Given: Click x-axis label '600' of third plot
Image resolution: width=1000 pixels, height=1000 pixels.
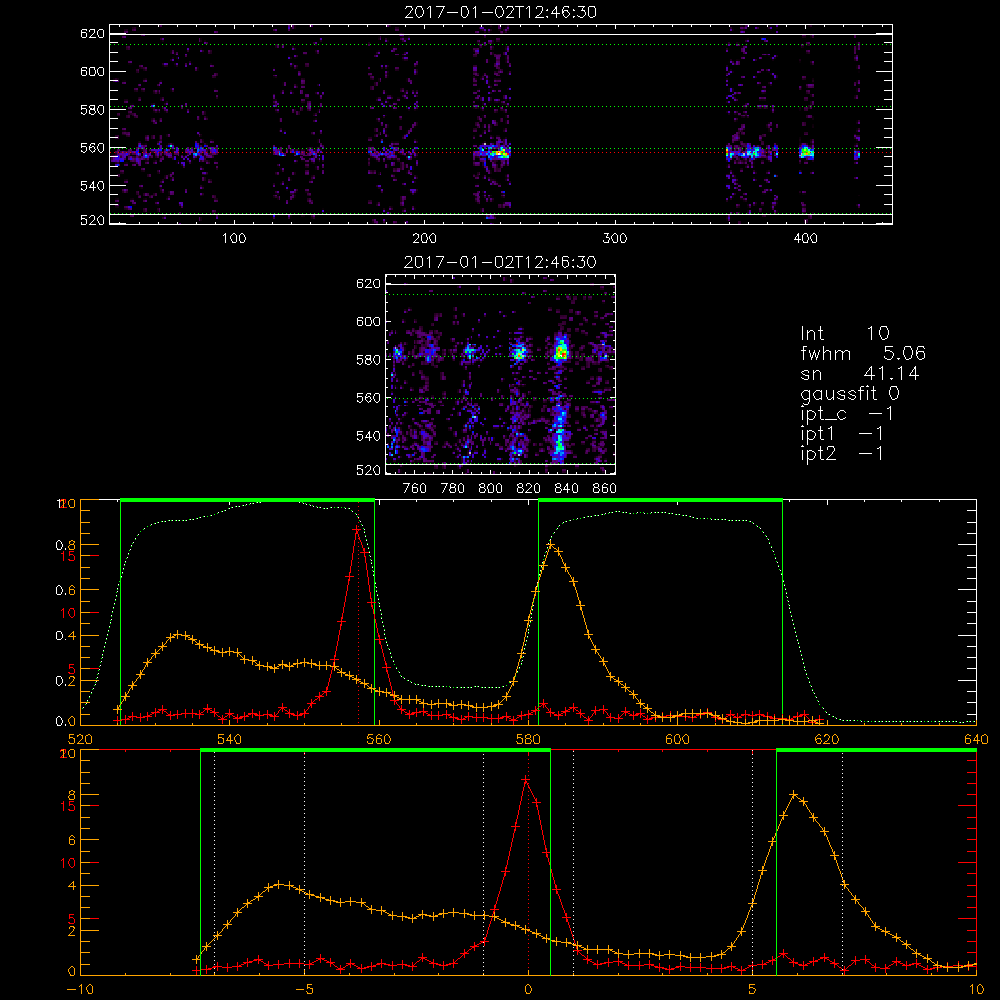Looking at the screenshot, I should coord(677,739).
